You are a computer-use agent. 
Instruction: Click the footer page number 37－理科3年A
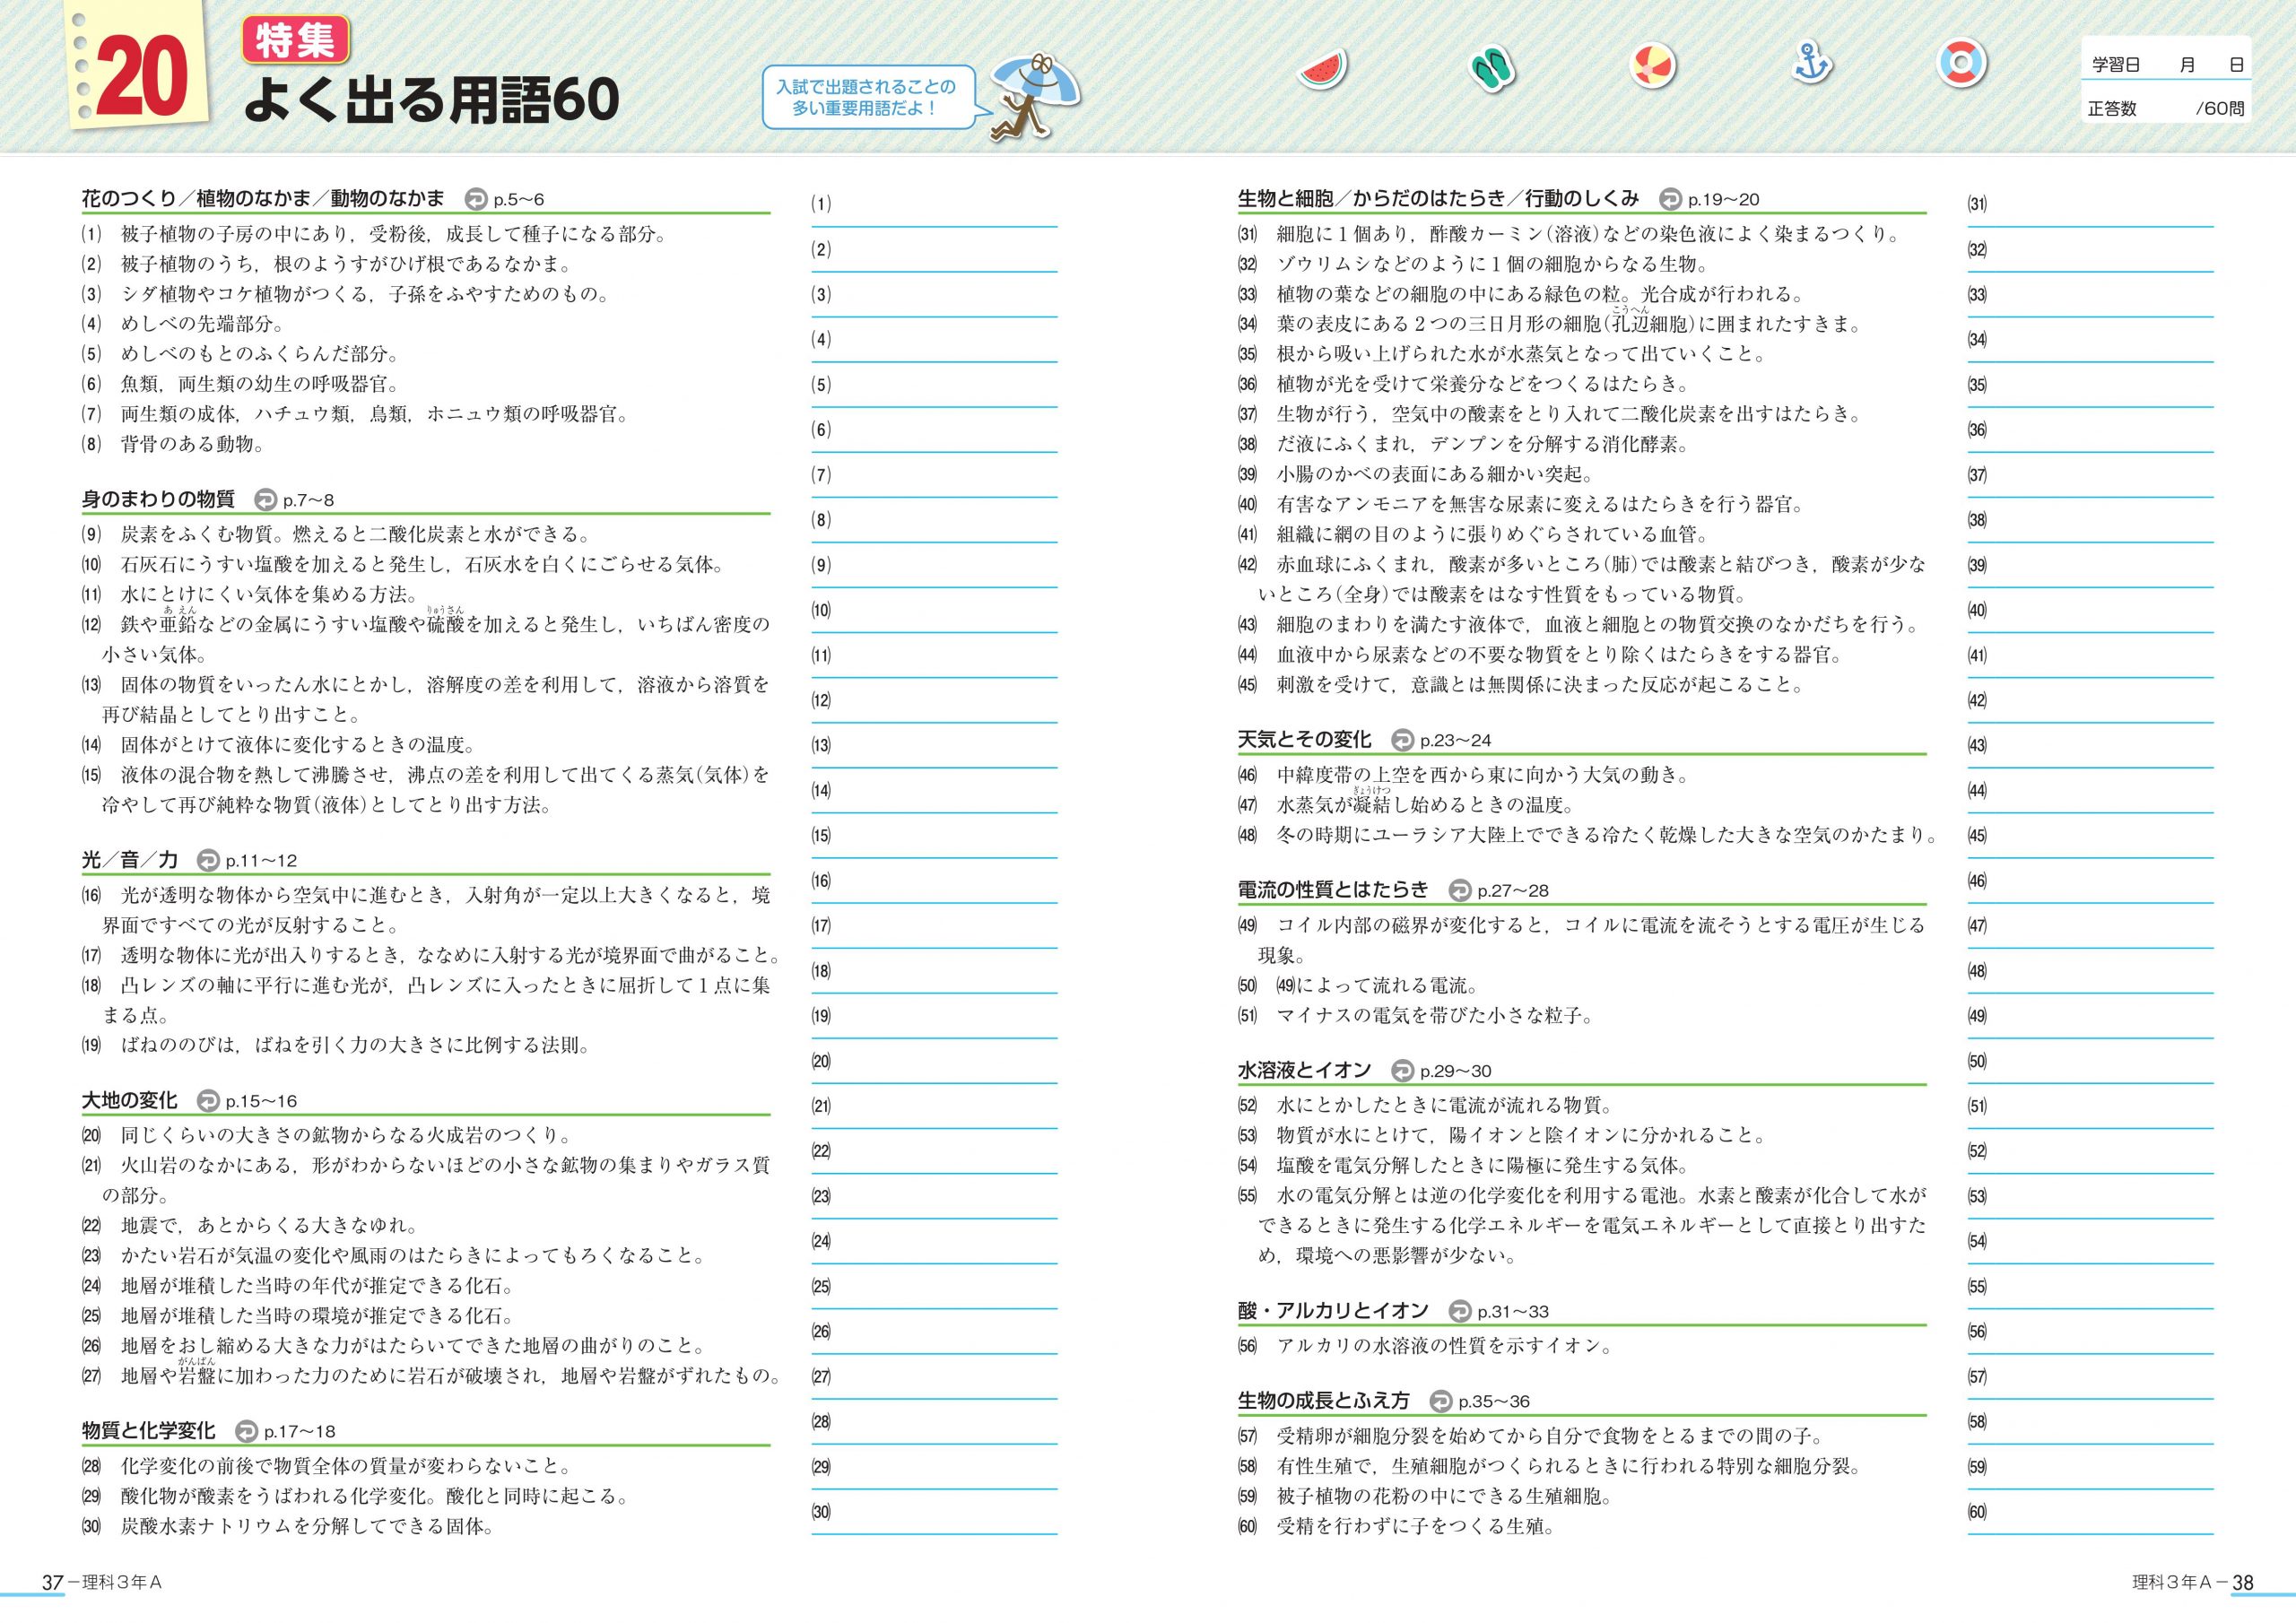tap(101, 1583)
